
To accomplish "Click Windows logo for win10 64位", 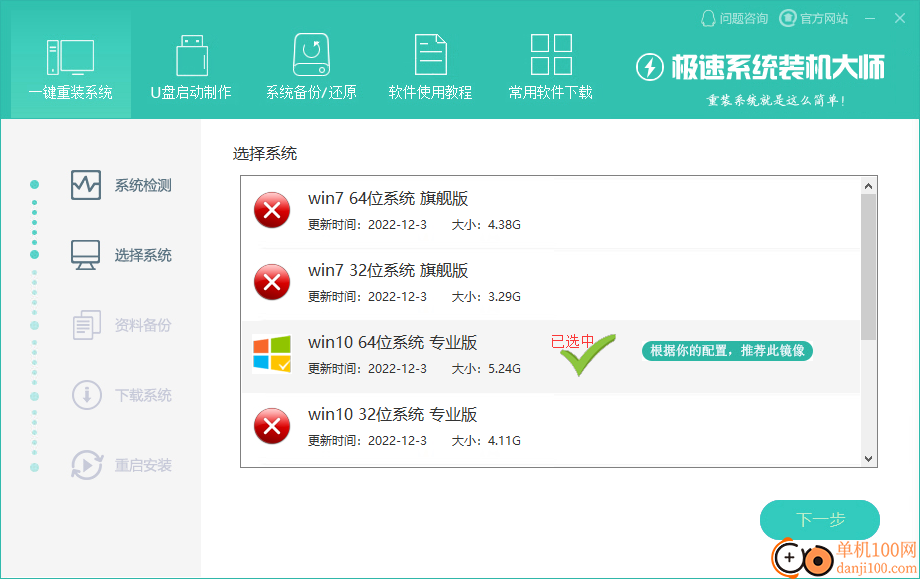I will (272, 354).
